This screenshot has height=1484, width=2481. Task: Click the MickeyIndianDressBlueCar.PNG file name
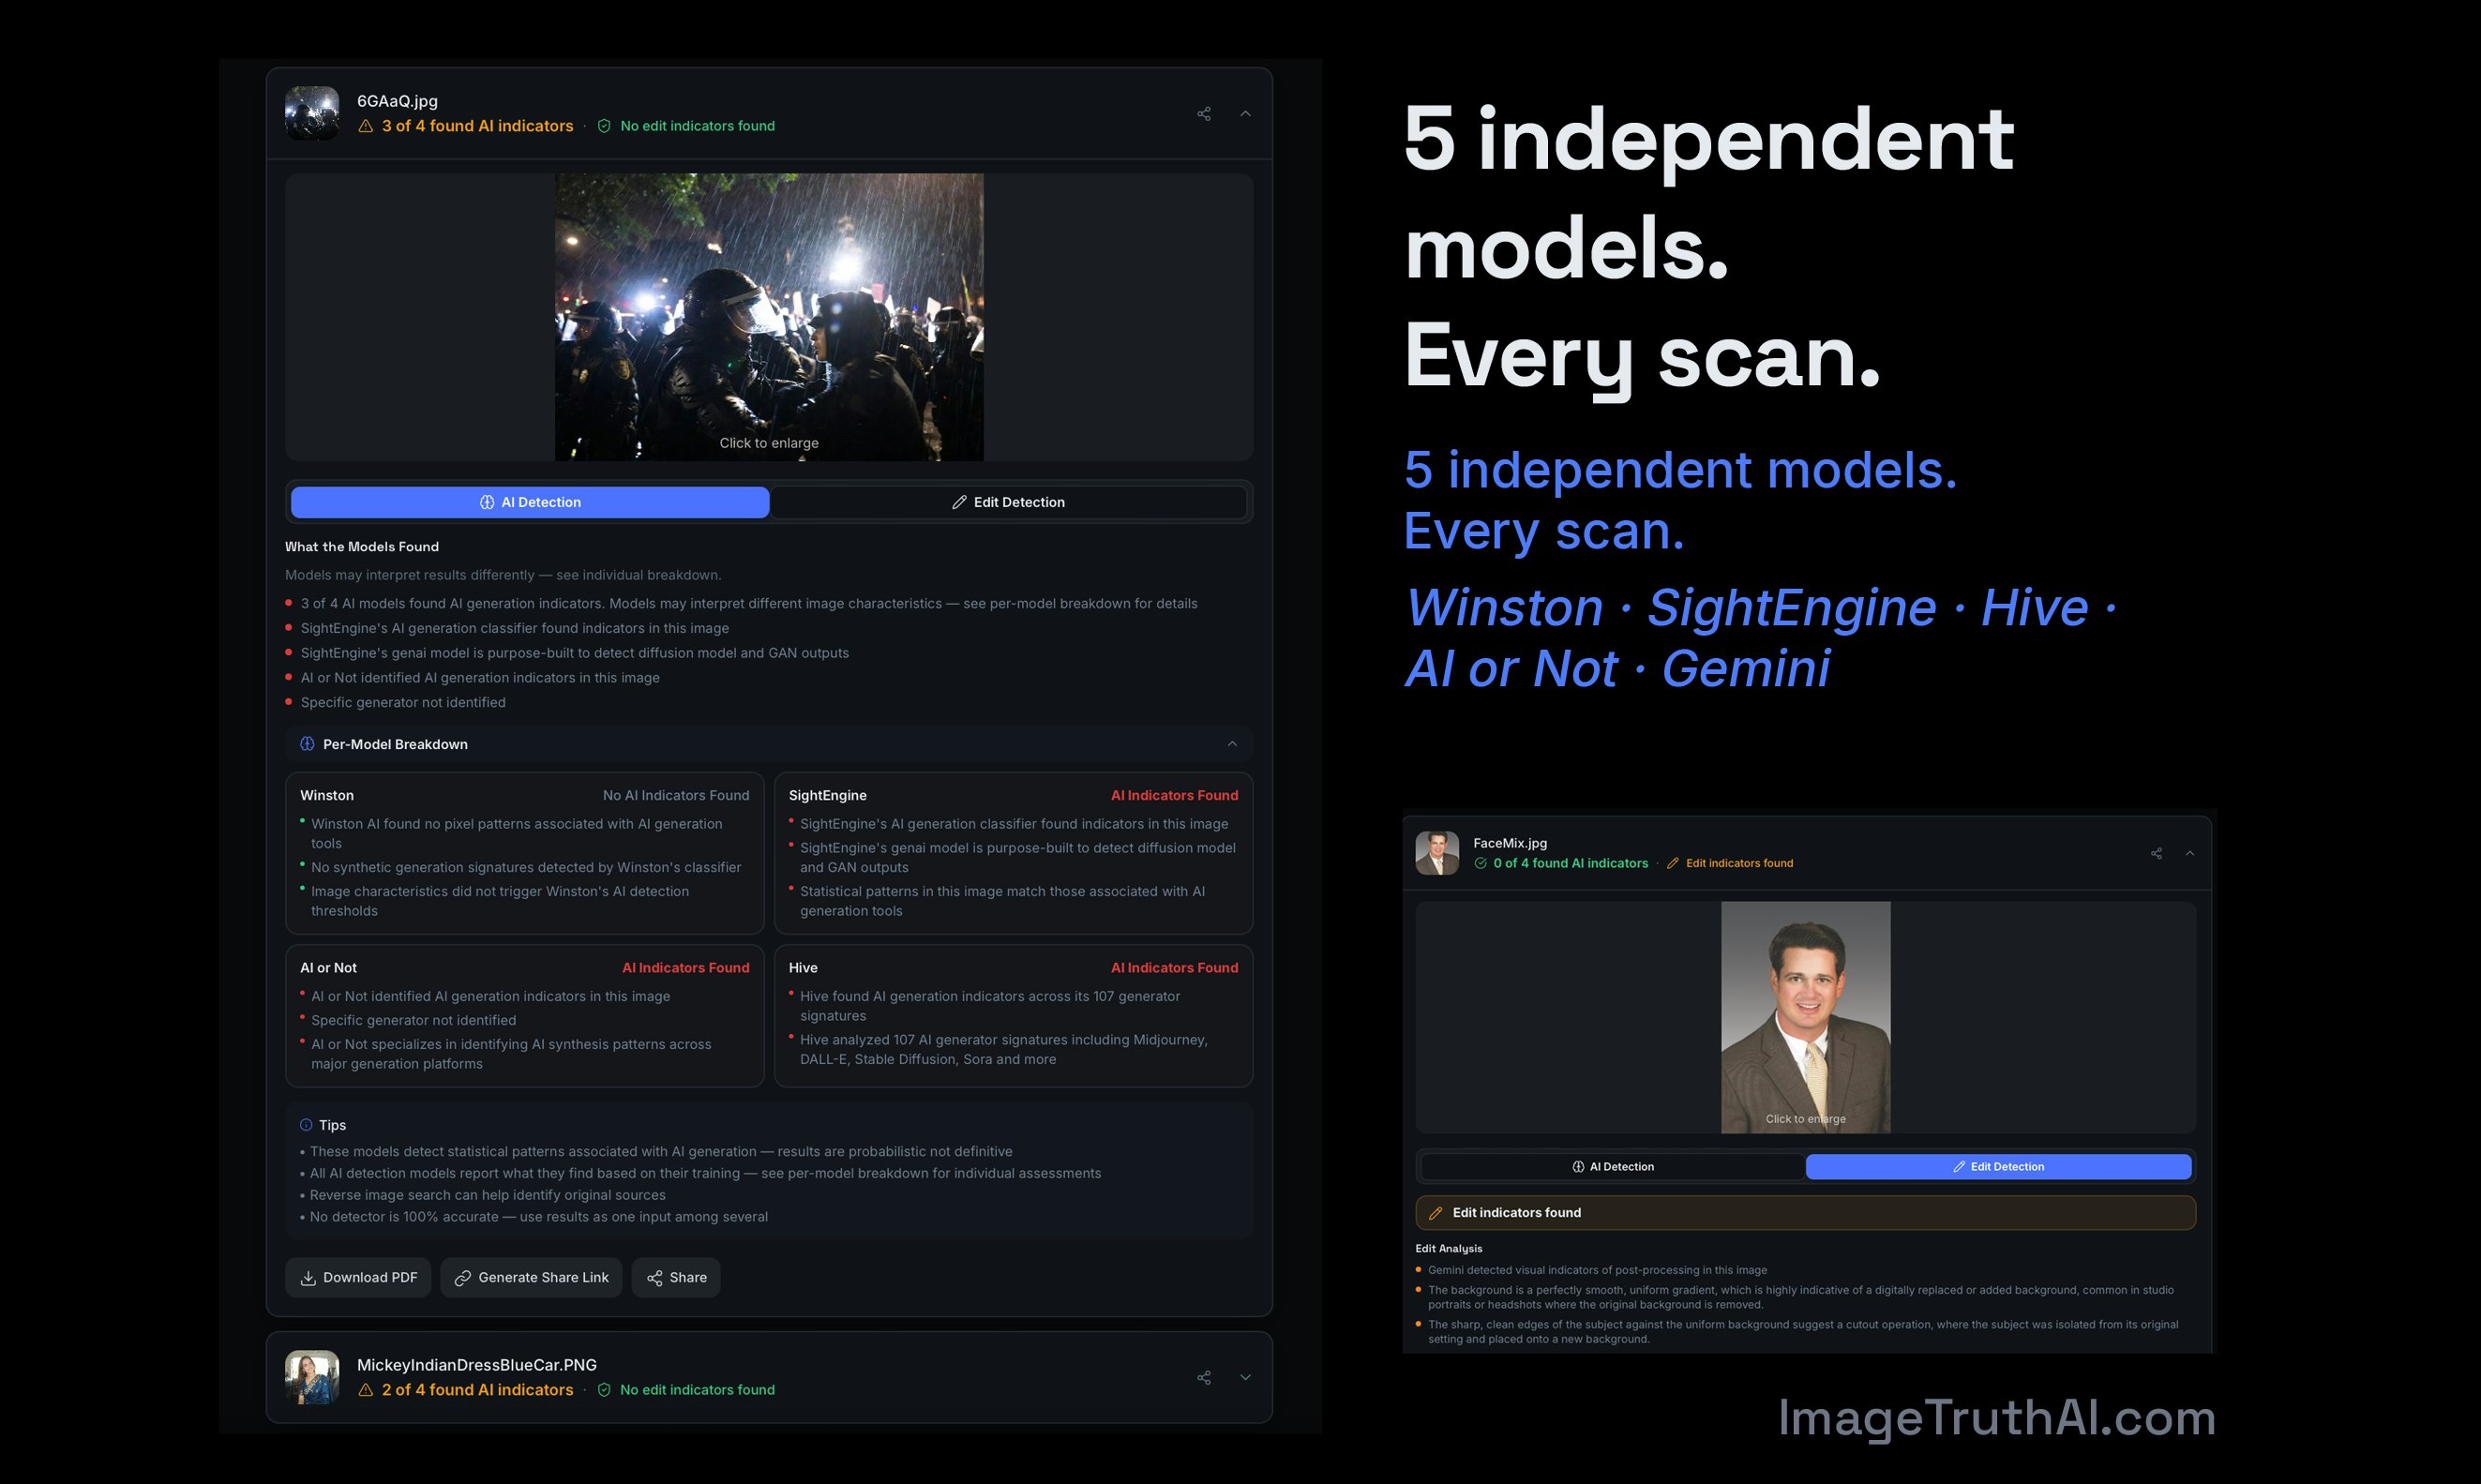pyautogui.click(x=477, y=1365)
